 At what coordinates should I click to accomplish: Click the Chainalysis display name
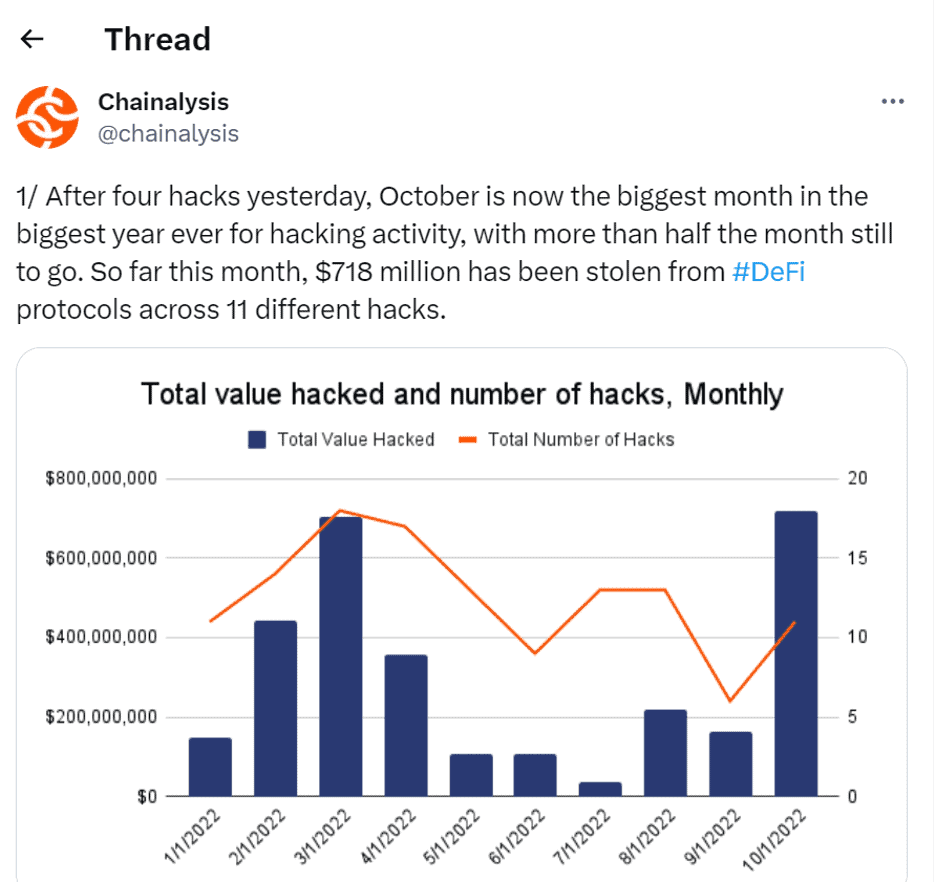tap(163, 101)
